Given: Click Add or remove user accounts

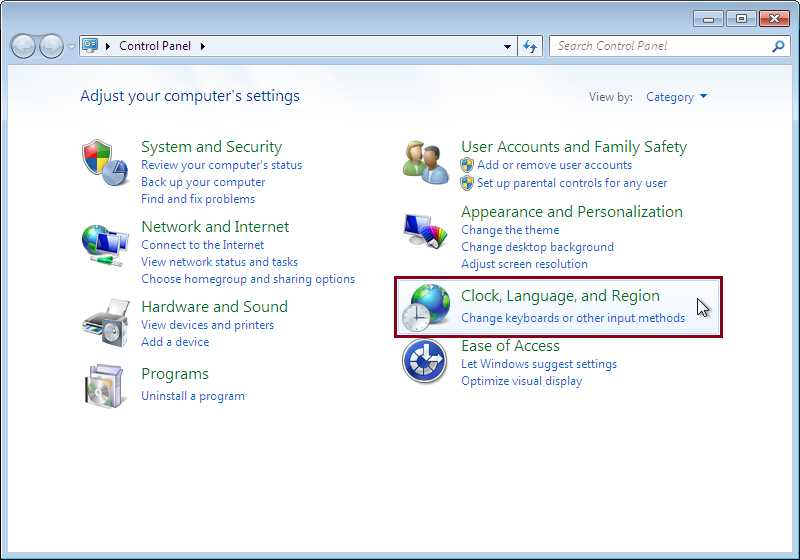Looking at the screenshot, I should pos(555,165).
